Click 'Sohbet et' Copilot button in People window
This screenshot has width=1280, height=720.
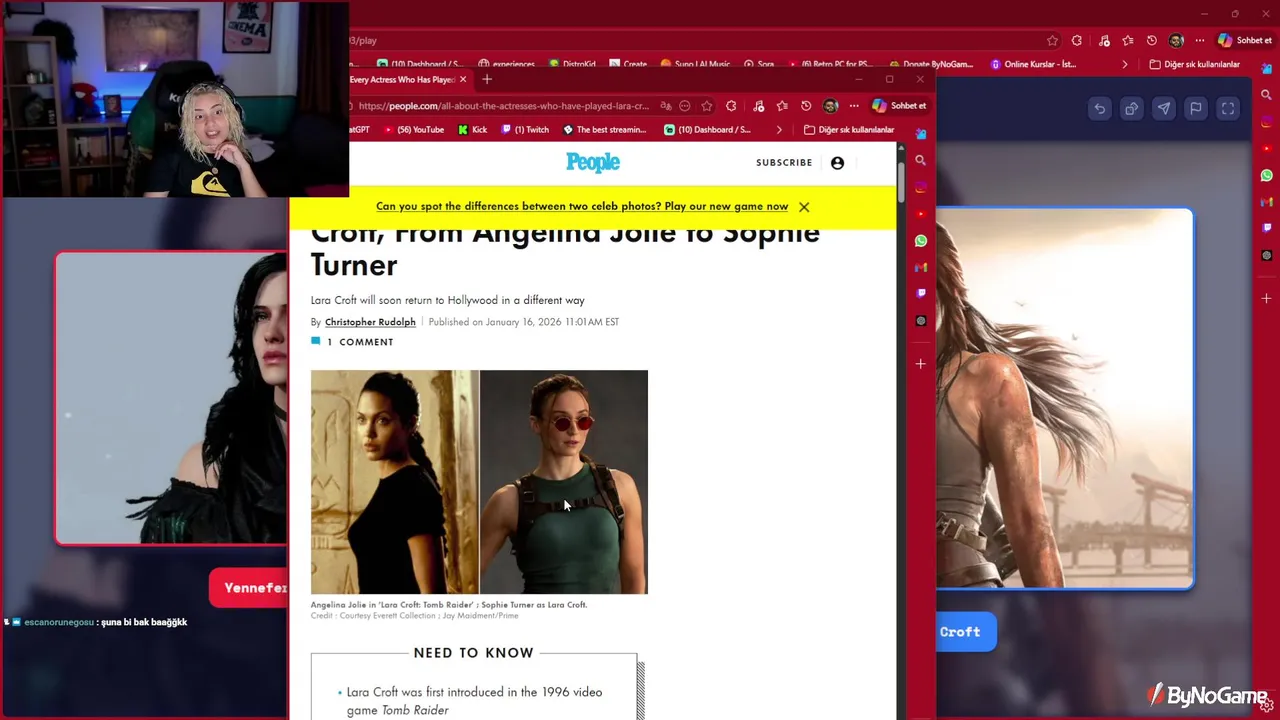tap(899, 106)
